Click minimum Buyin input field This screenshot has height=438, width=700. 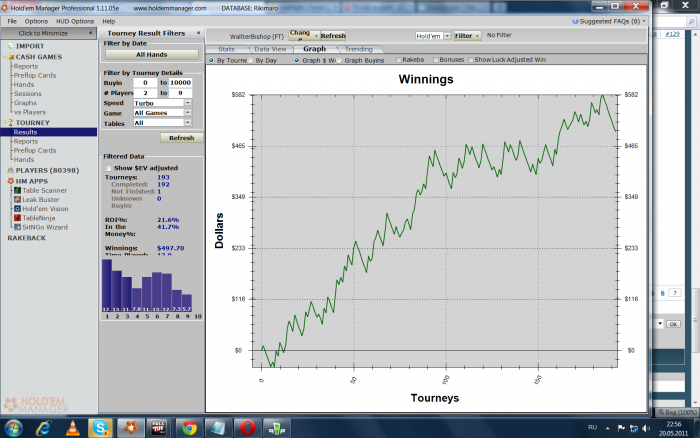click(x=145, y=83)
